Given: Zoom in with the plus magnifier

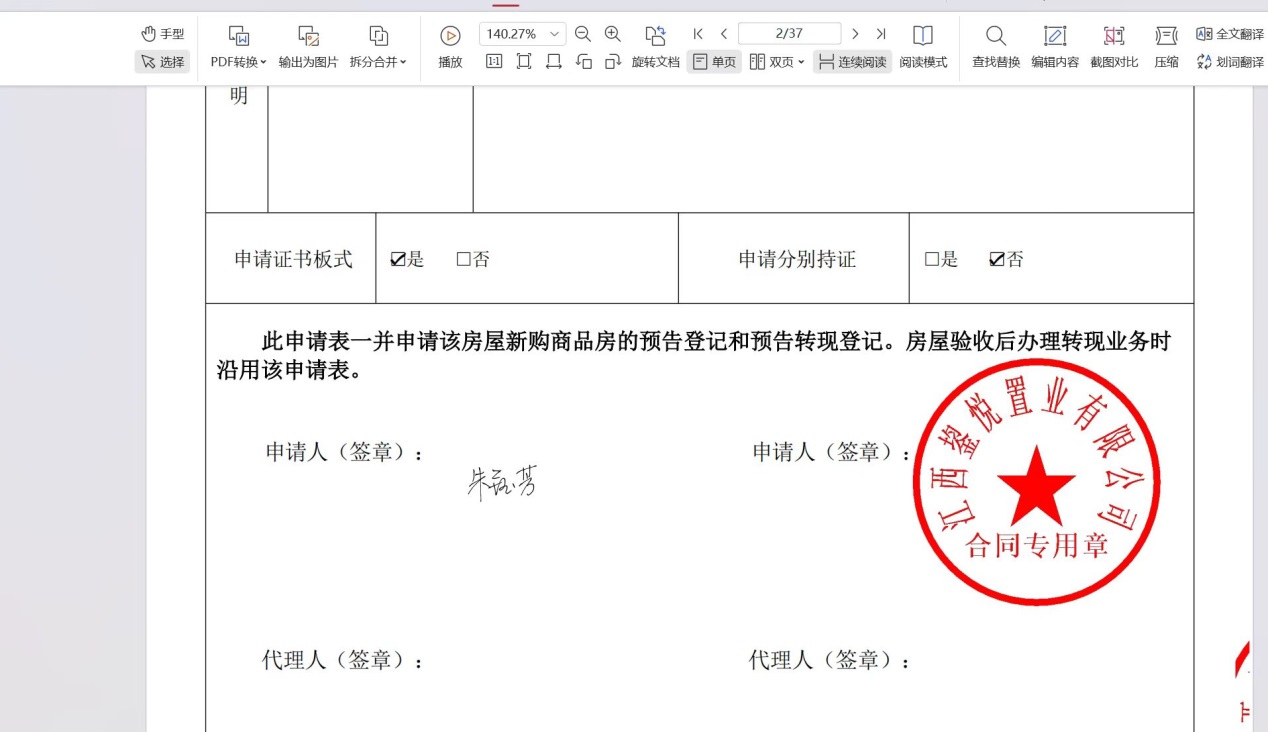Looking at the screenshot, I should [x=613, y=34].
